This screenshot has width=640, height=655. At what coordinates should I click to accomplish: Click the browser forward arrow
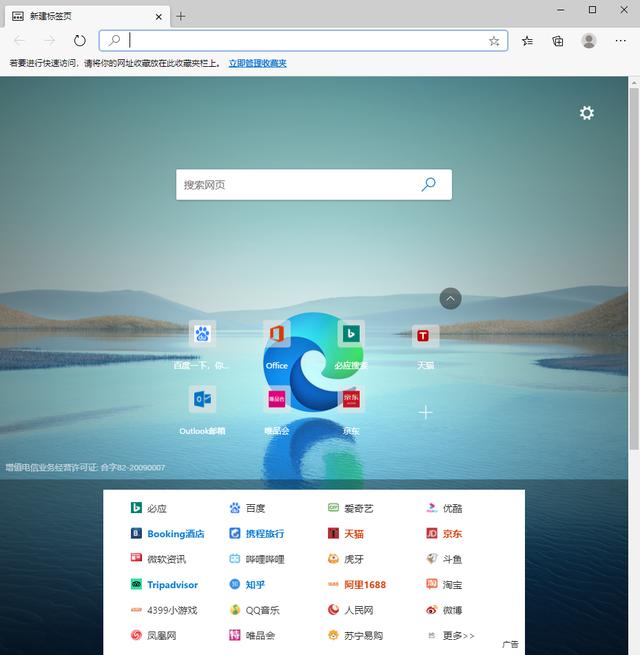pos(49,41)
